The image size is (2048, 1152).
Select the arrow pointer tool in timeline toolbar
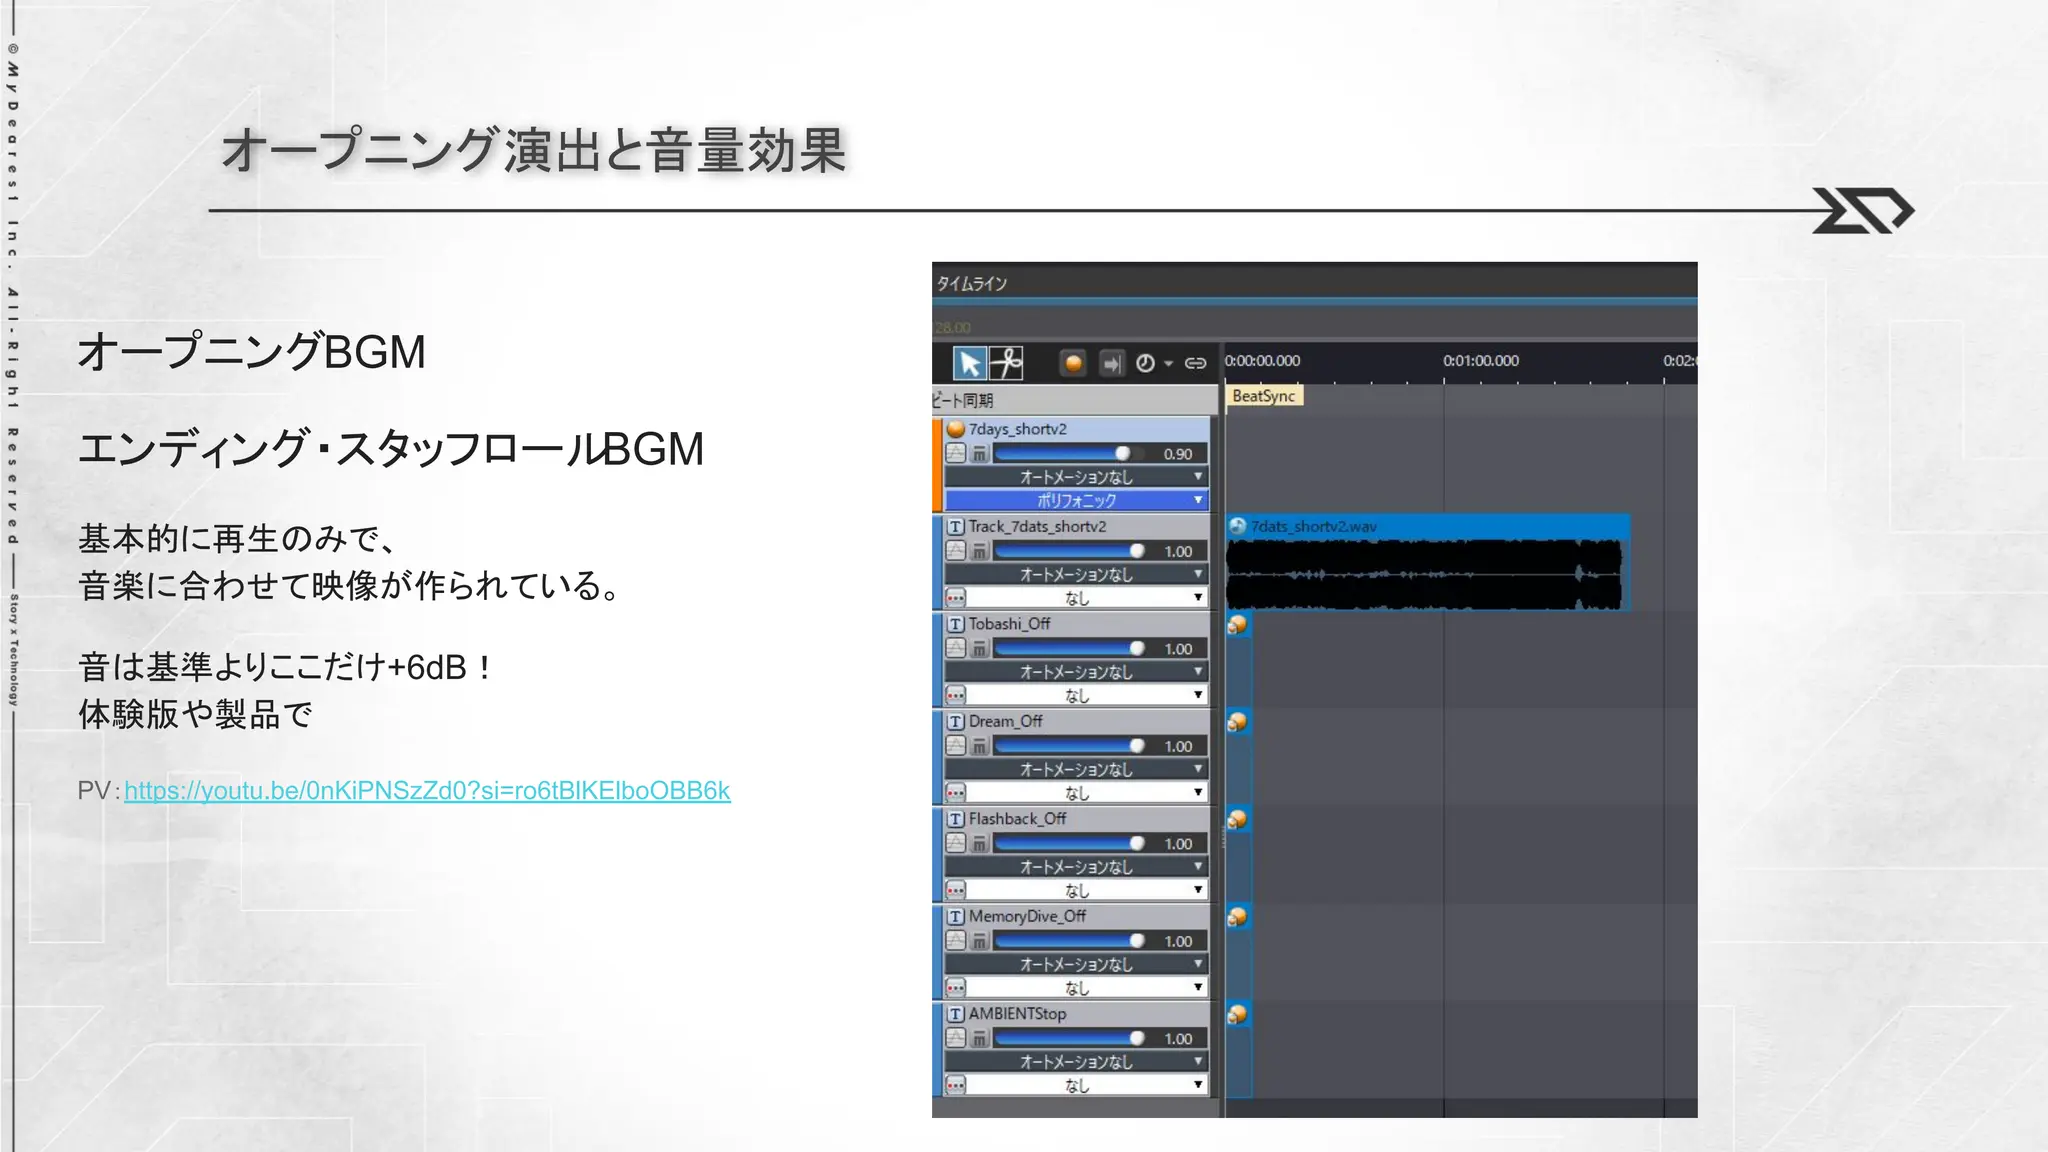(969, 363)
